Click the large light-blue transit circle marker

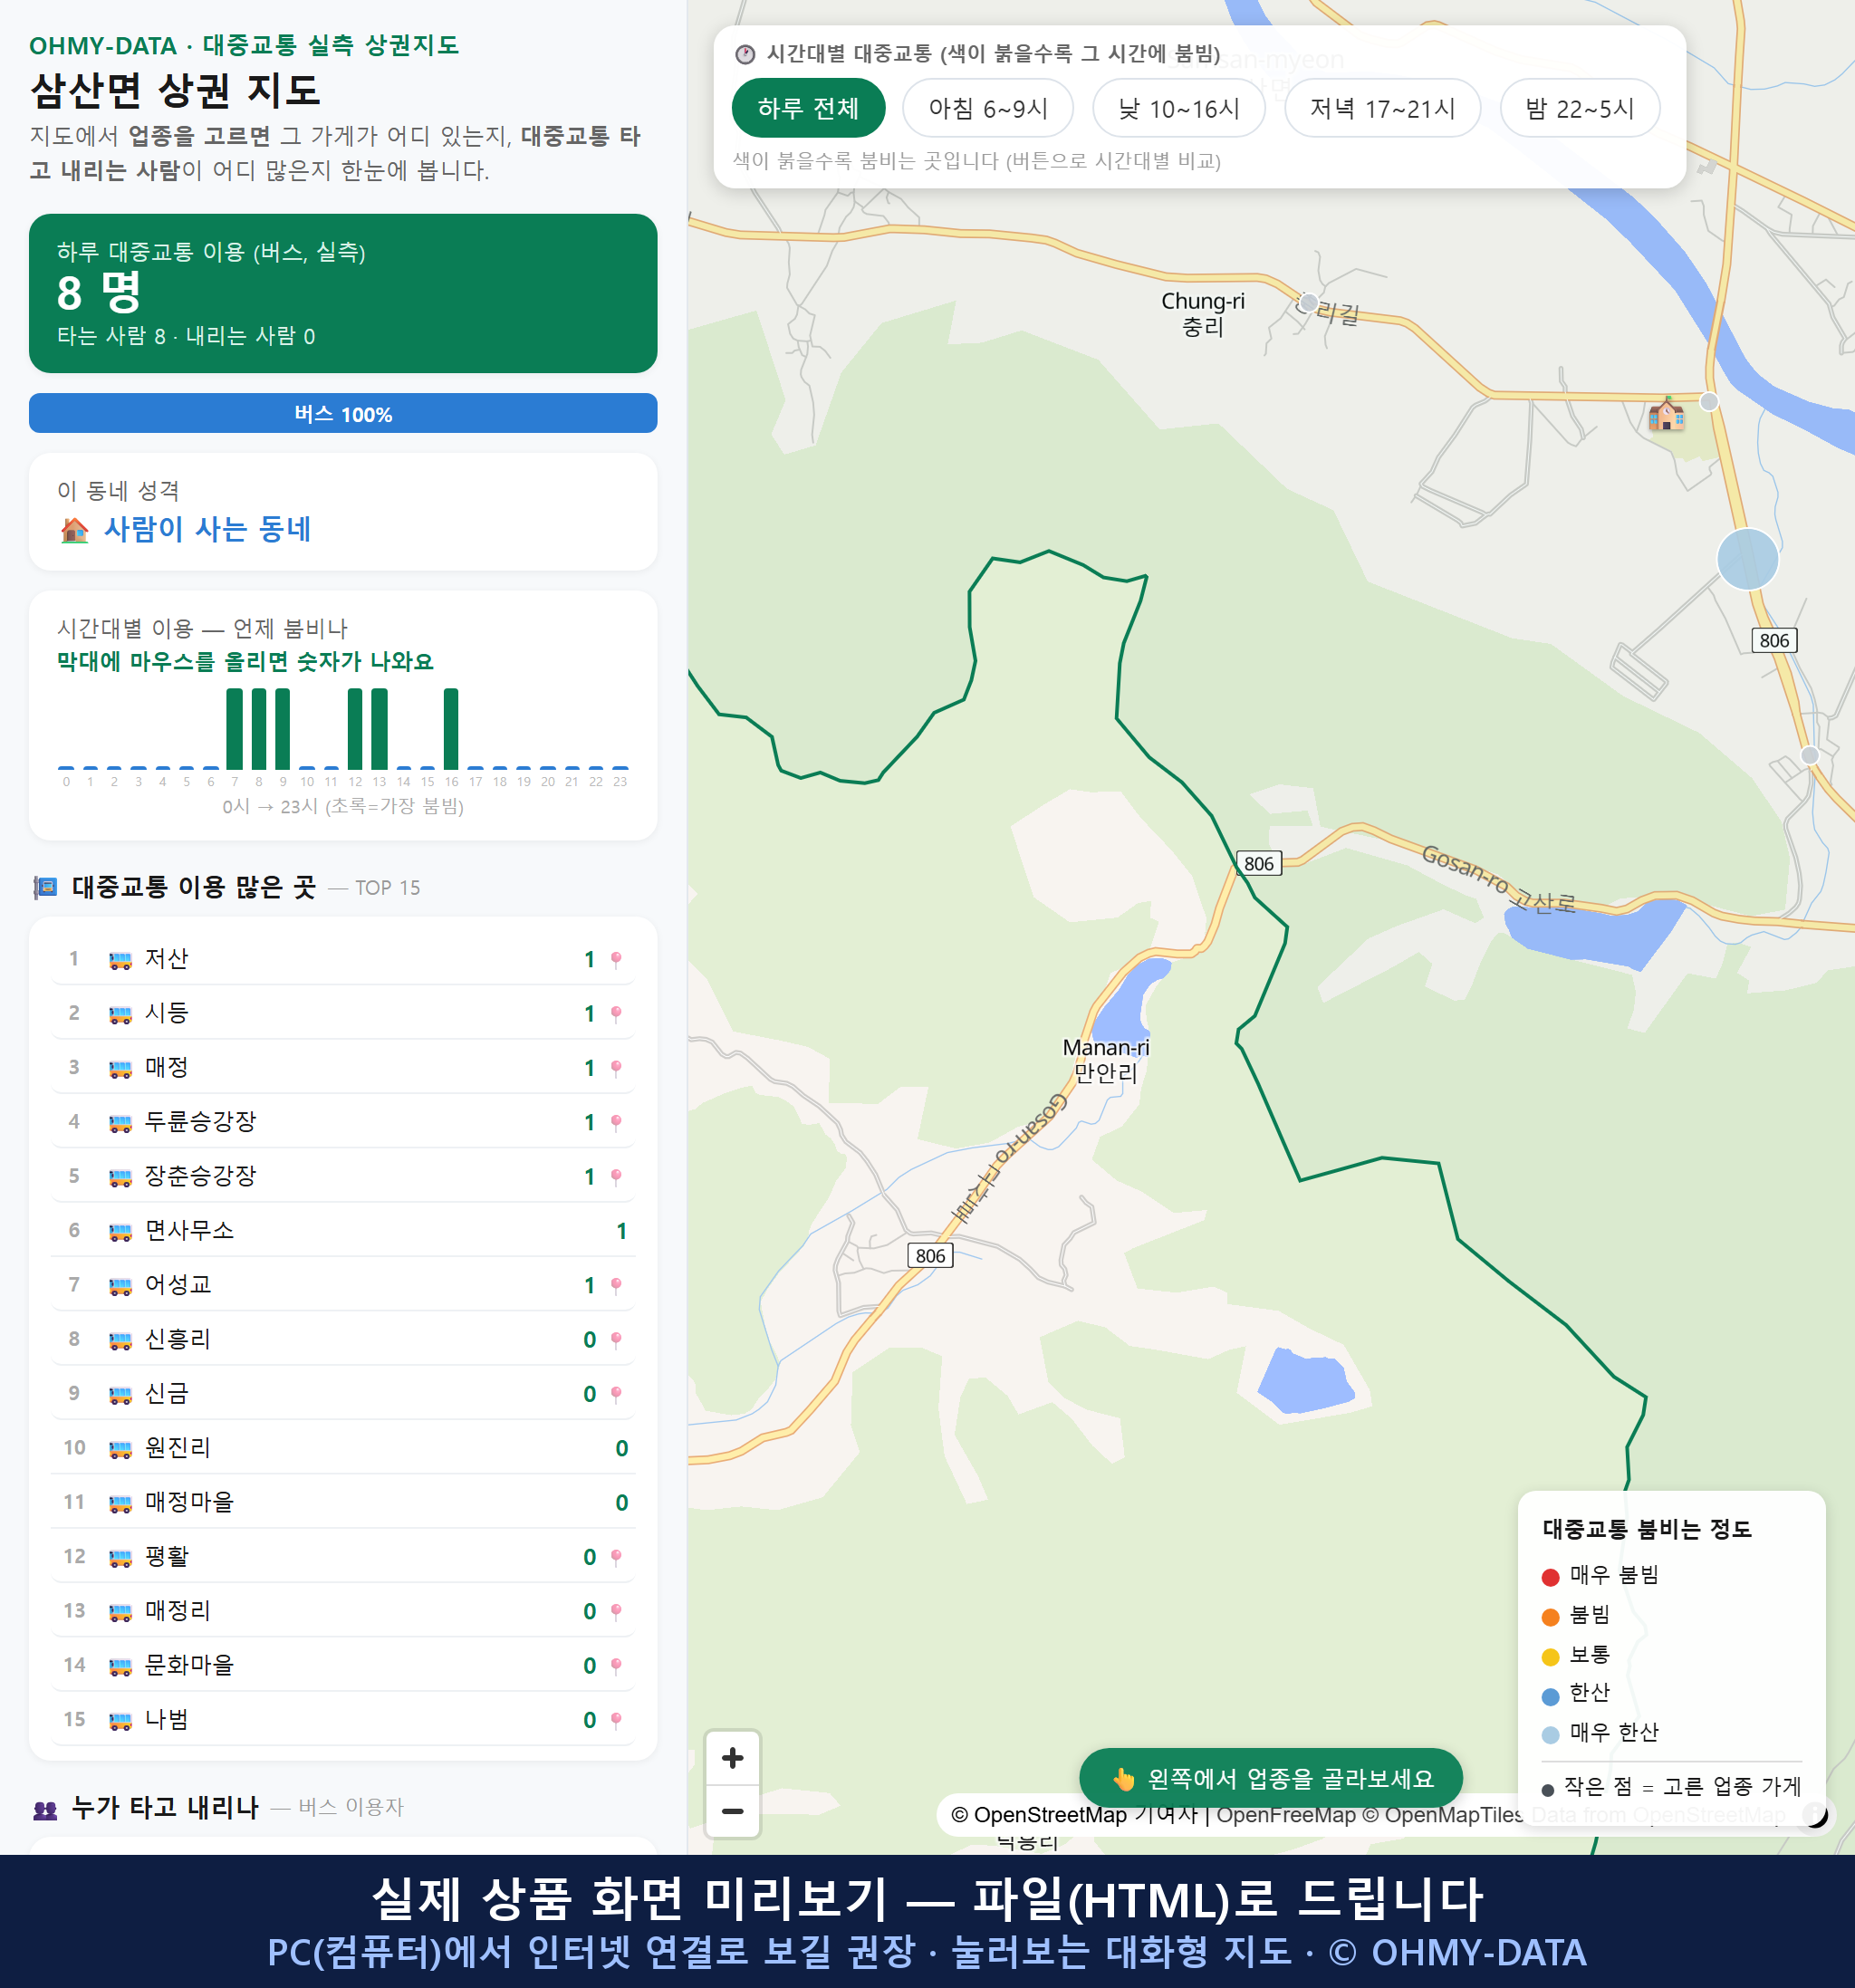[x=1747, y=559]
